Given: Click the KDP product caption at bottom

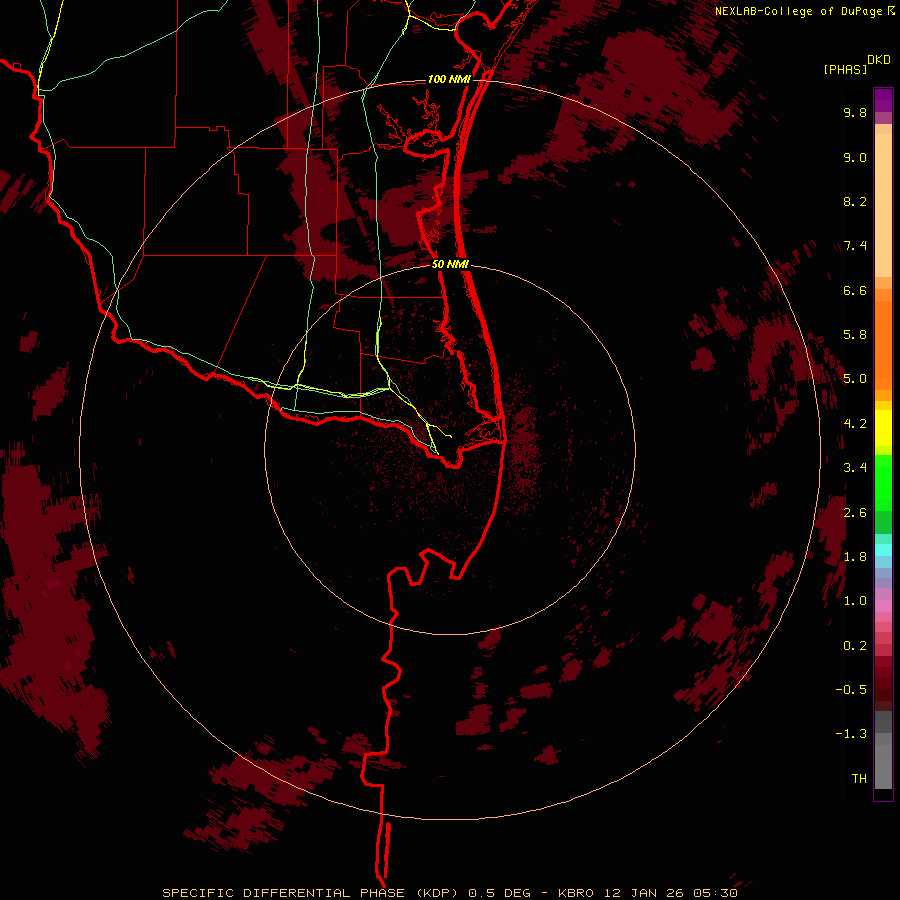Looking at the screenshot, I should click(x=449, y=893).
